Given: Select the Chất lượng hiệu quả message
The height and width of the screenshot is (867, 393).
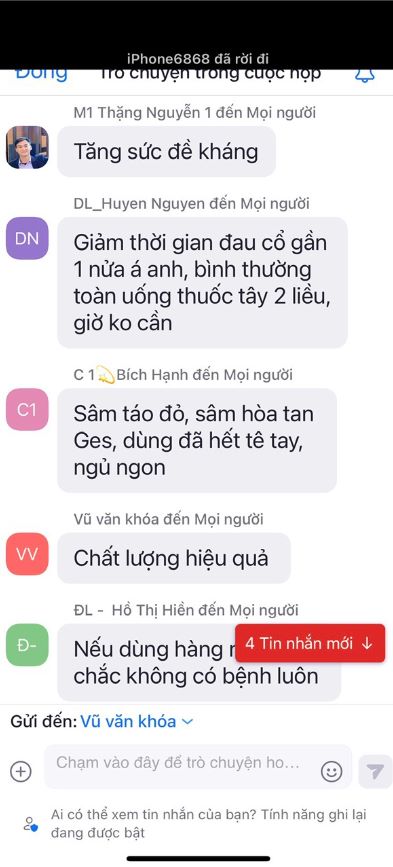Looking at the screenshot, I should (174, 558).
